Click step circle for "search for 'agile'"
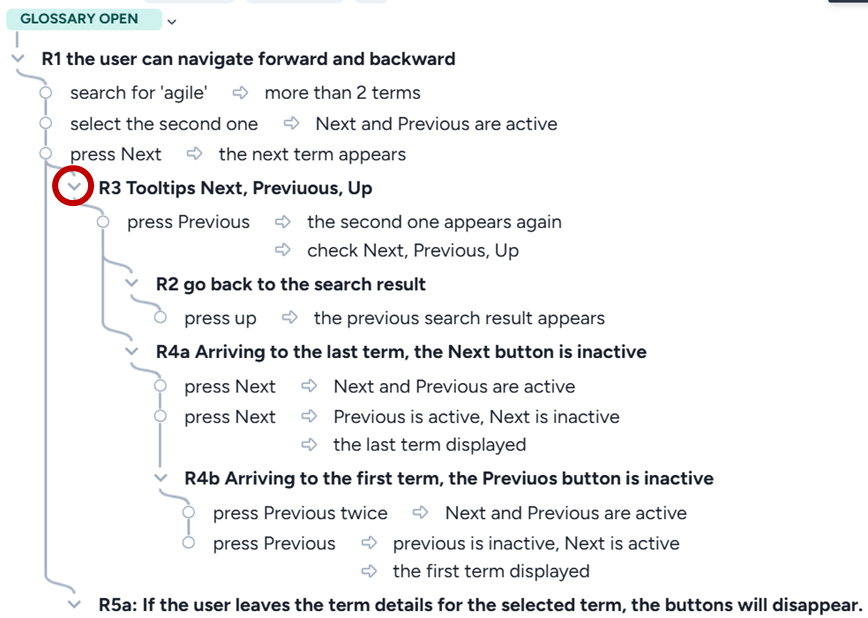 click(45, 93)
